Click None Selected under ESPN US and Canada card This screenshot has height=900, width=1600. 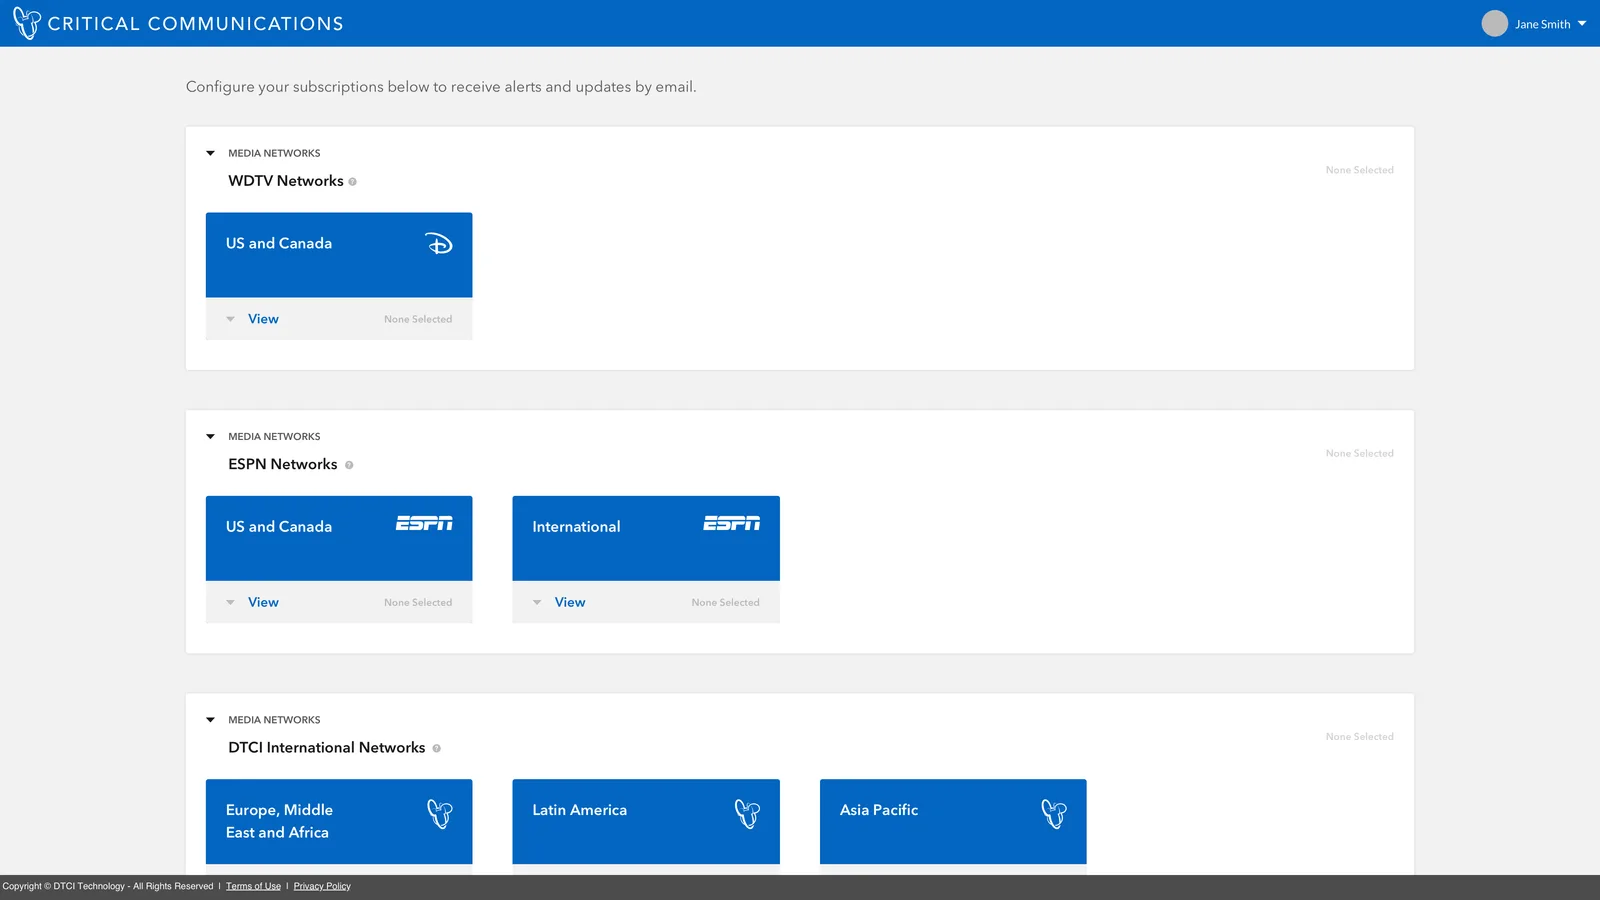418,602
